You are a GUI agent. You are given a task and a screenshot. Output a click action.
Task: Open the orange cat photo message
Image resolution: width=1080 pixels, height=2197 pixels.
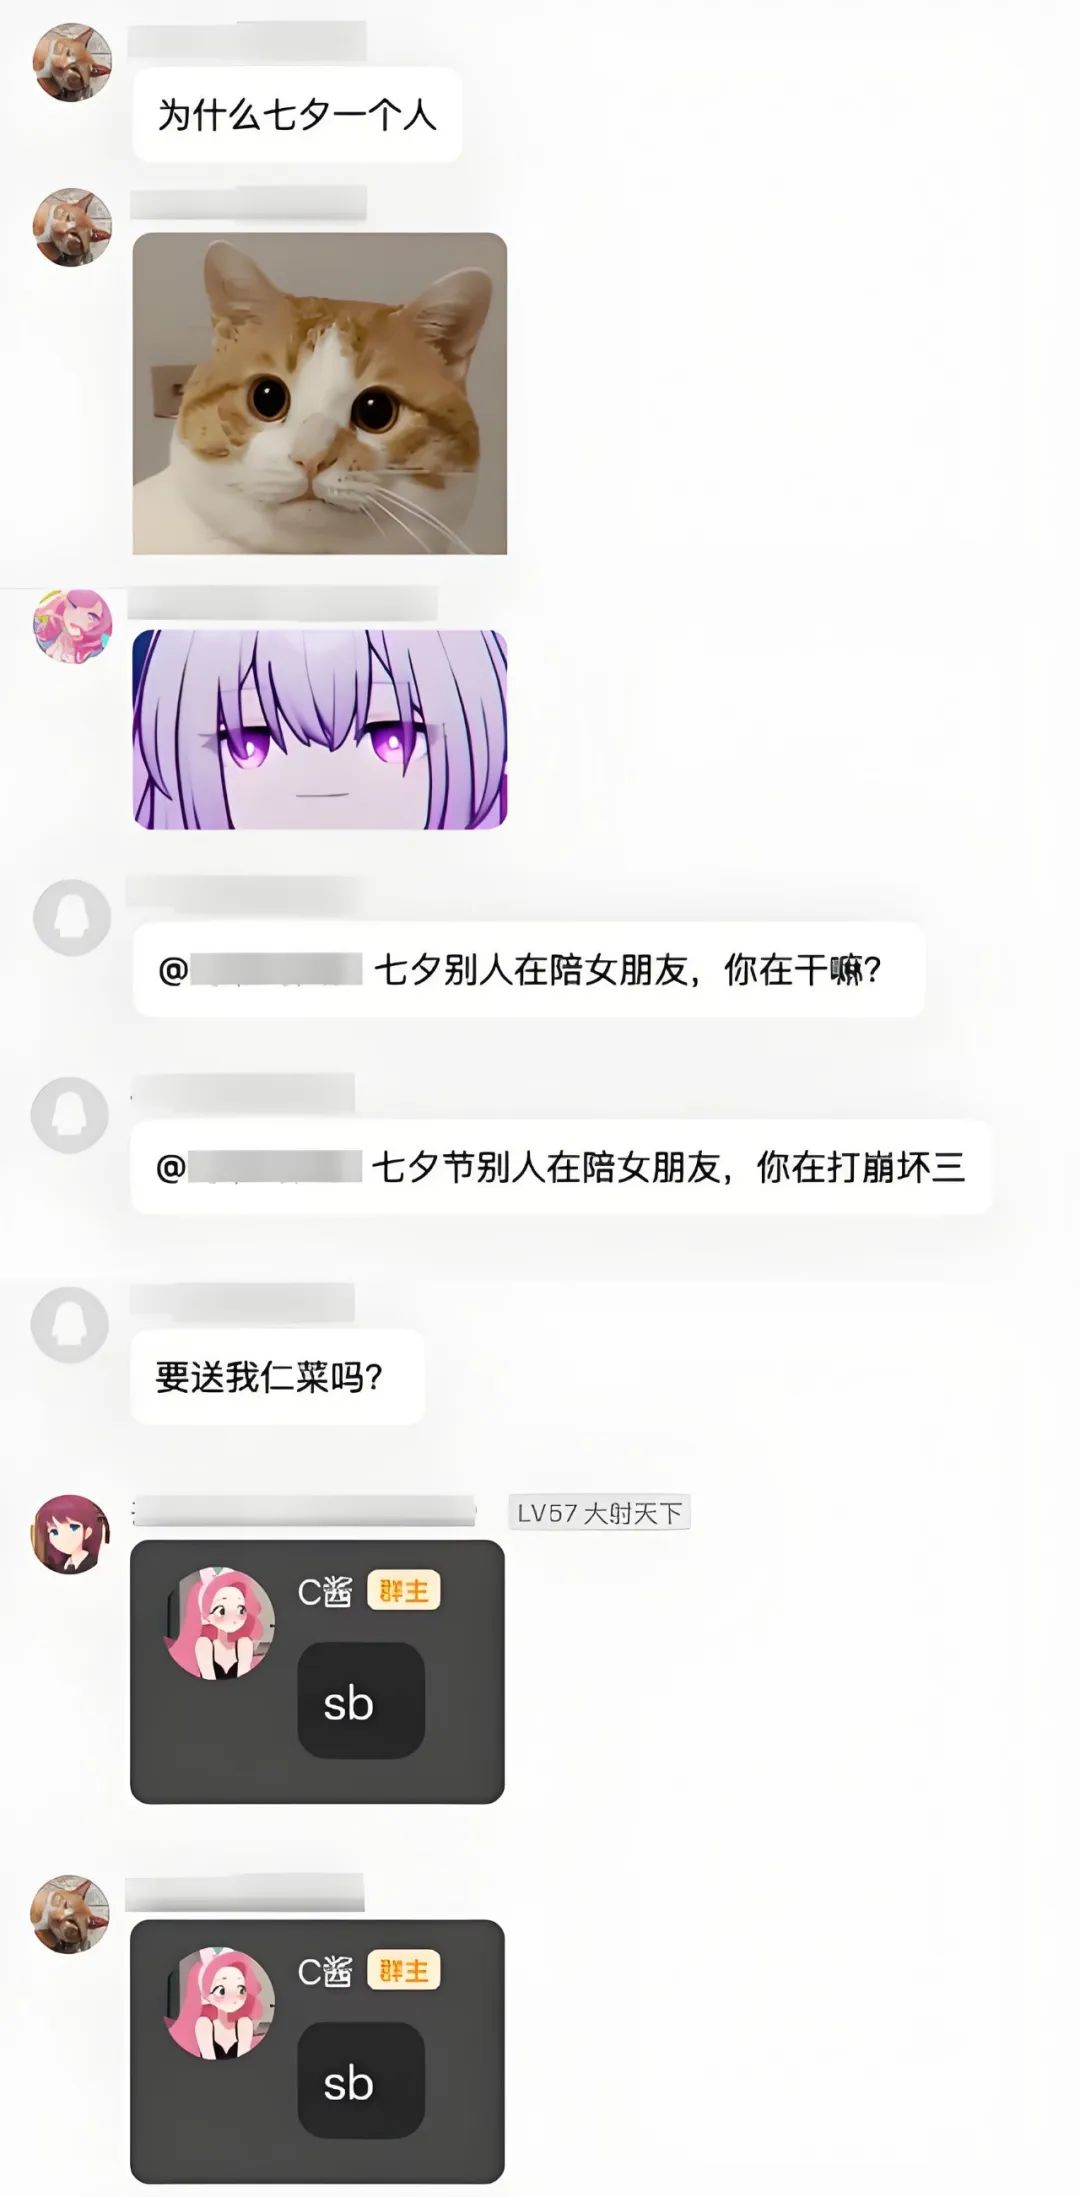[x=320, y=393]
